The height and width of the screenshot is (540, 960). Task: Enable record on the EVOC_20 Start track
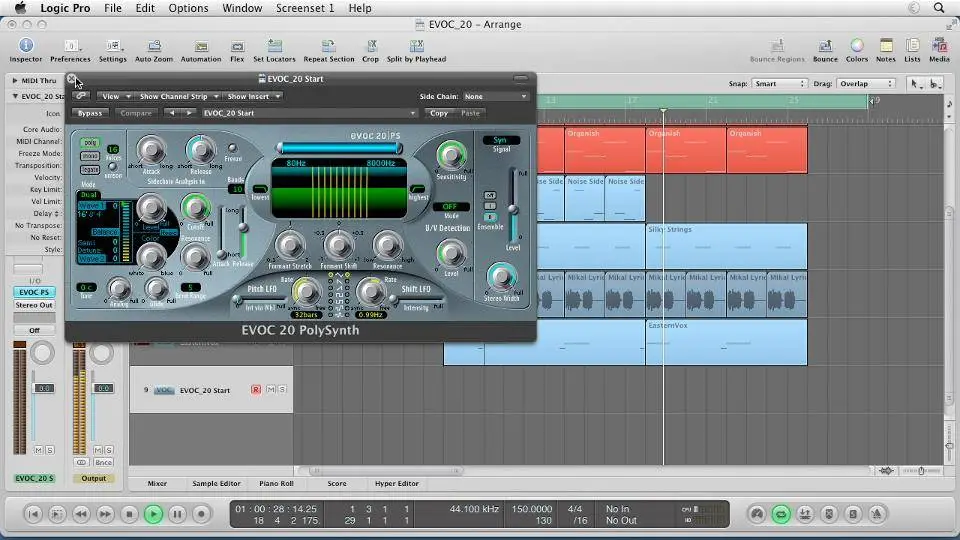click(256, 390)
